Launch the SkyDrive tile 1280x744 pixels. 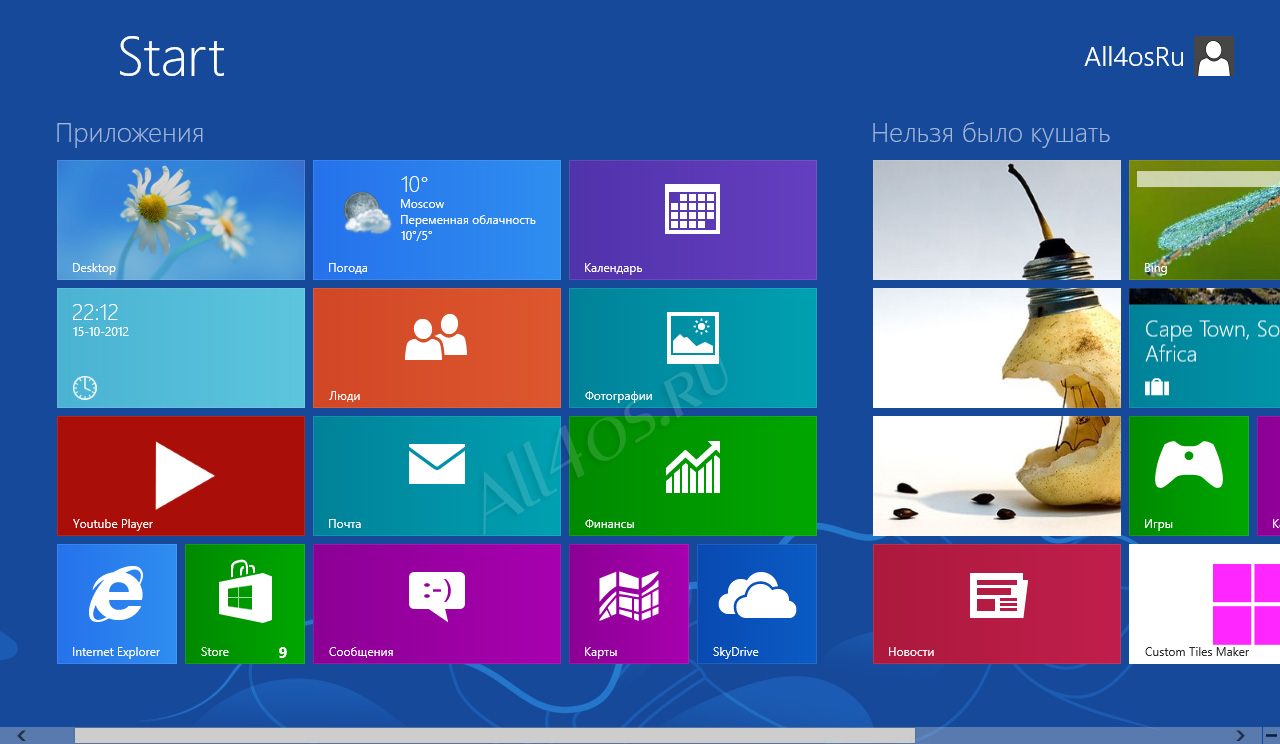coord(757,604)
